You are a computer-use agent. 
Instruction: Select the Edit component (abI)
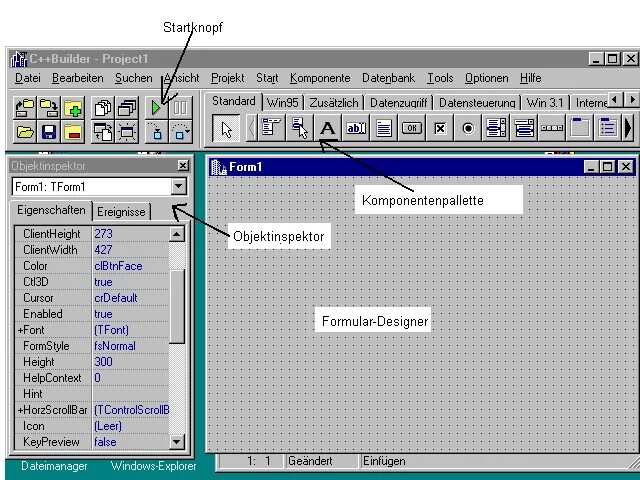[x=356, y=129]
